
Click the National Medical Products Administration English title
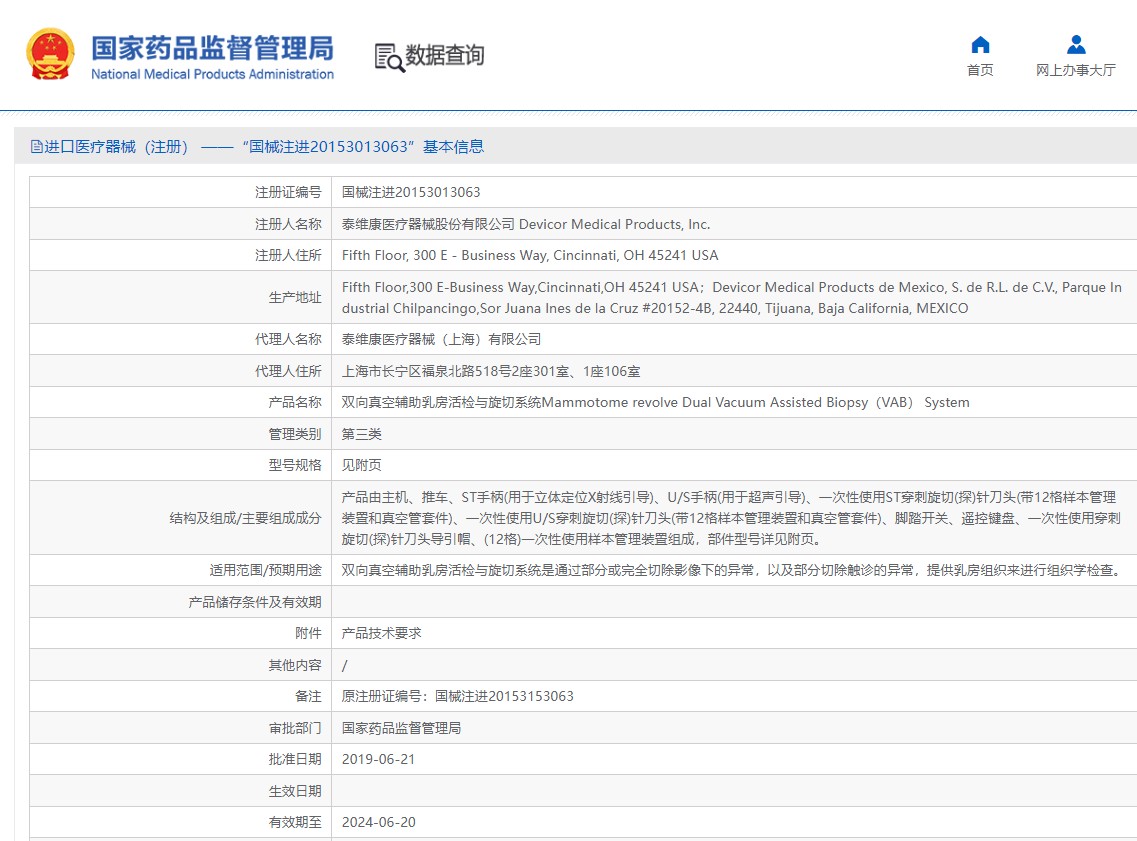point(212,74)
